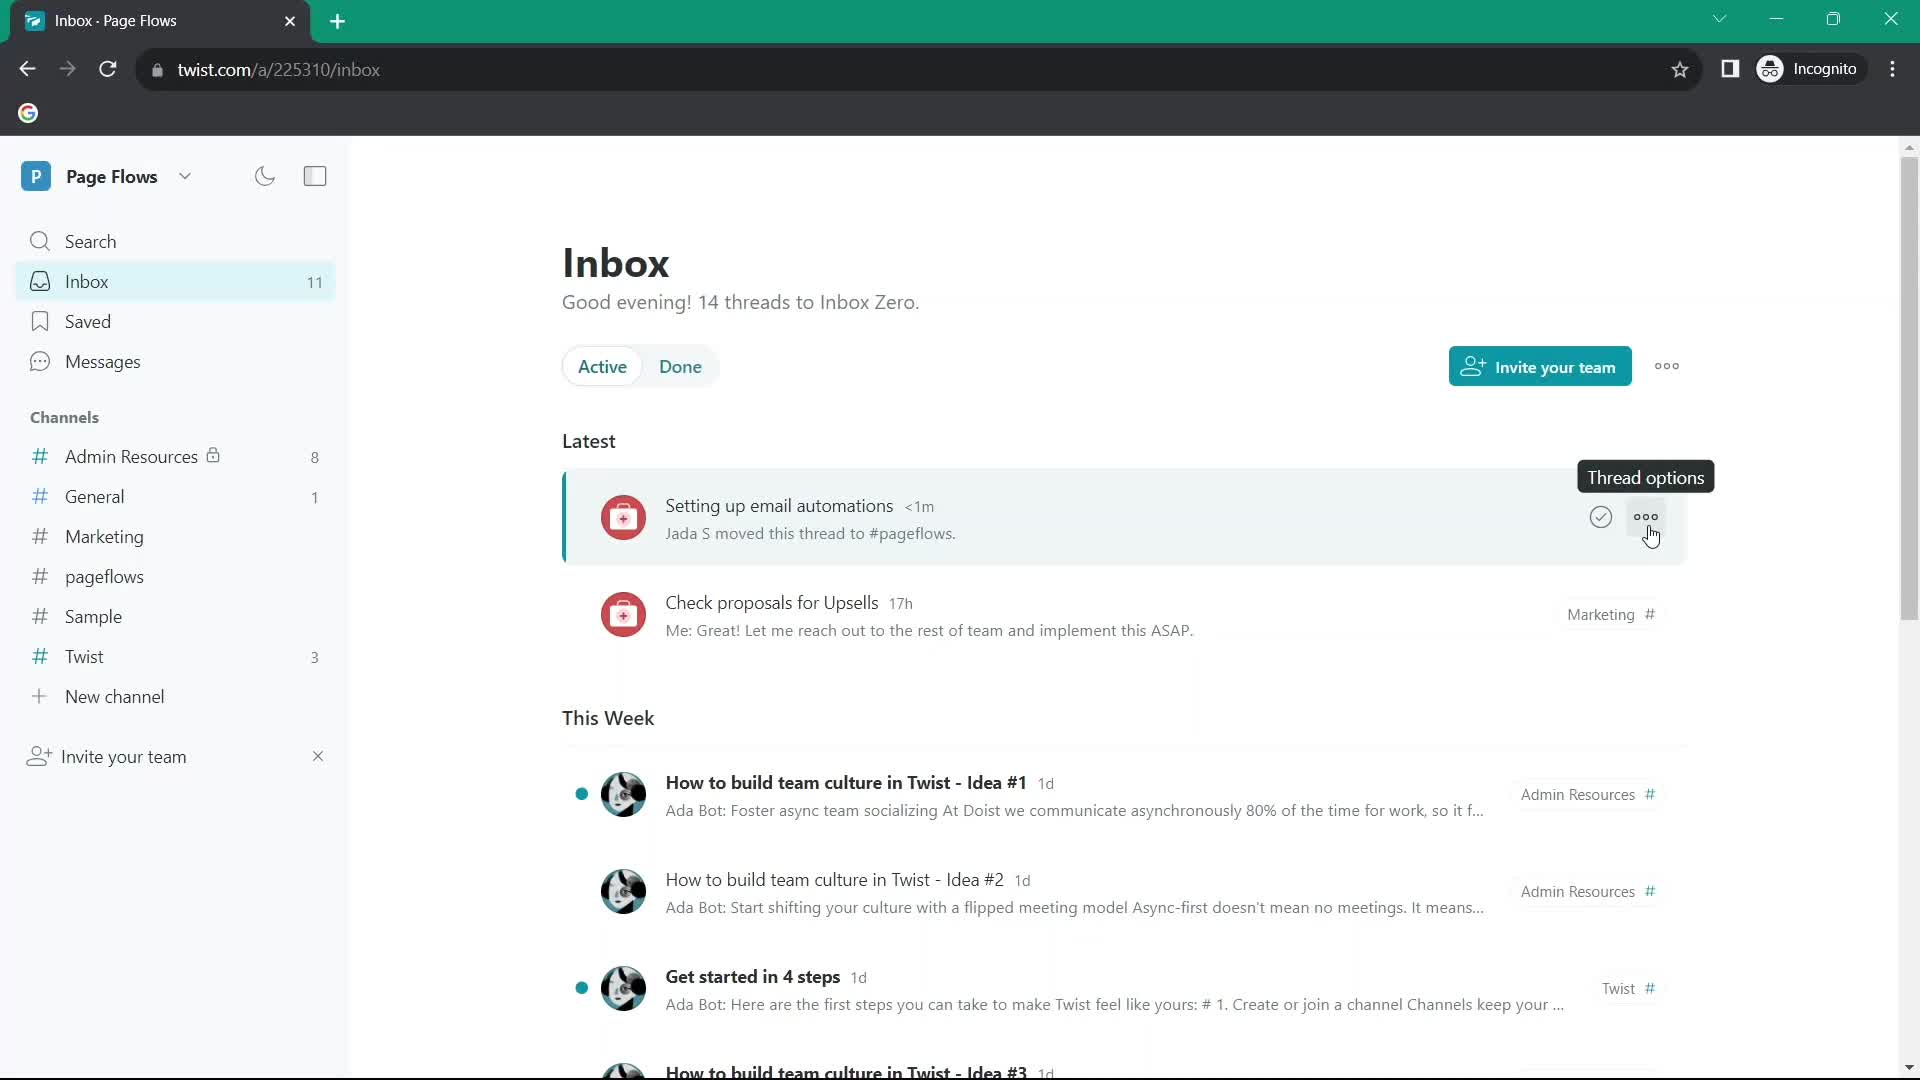Click the dark mode toggle icon
The height and width of the screenshot is (1080, 1920).
pyautogui.click(x=265, y=177)
